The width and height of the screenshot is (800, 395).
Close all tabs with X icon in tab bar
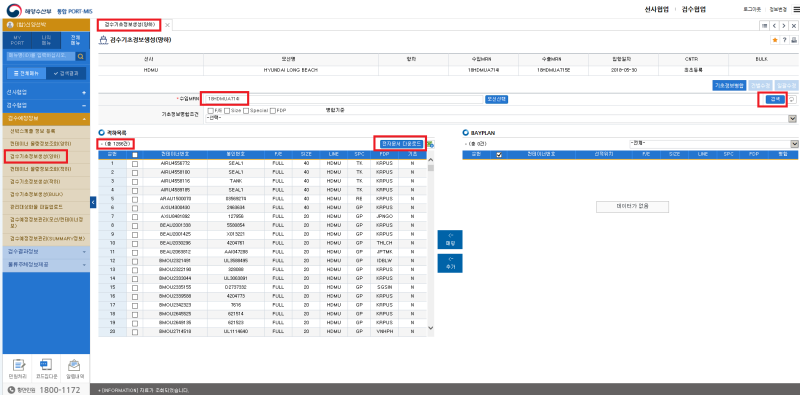point(793,26)
